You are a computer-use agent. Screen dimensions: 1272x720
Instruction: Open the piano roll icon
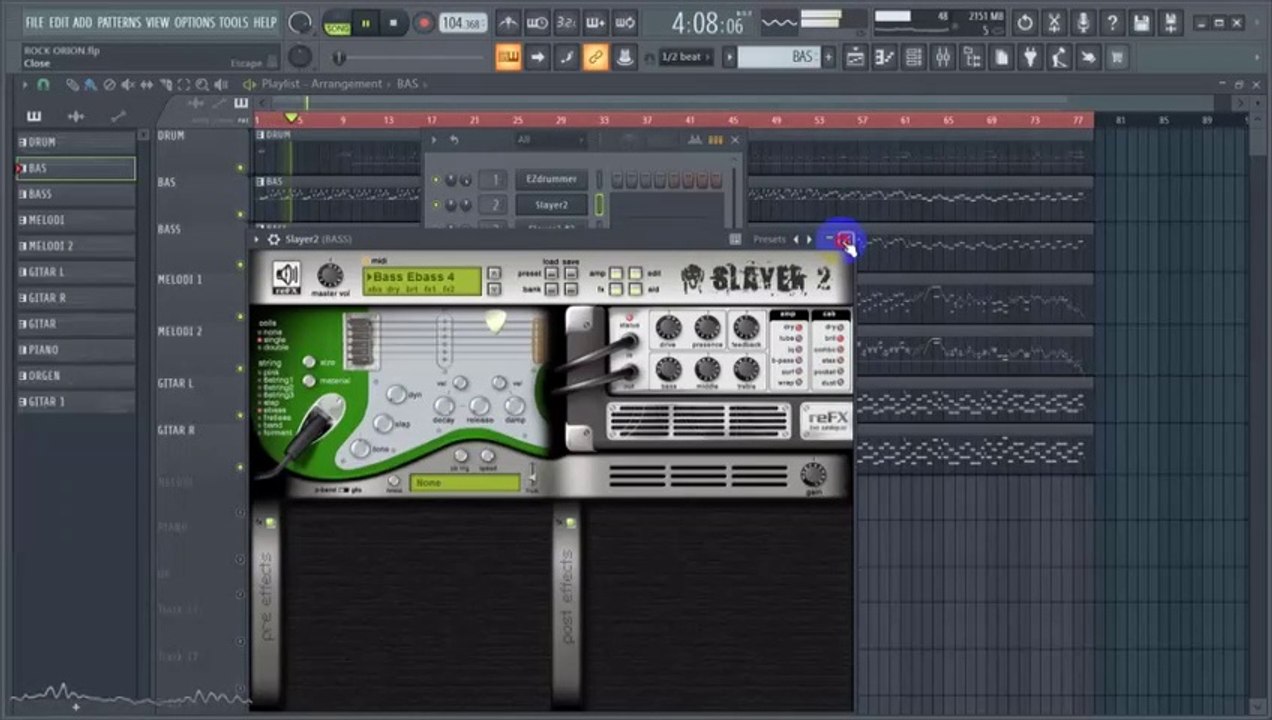884,58
